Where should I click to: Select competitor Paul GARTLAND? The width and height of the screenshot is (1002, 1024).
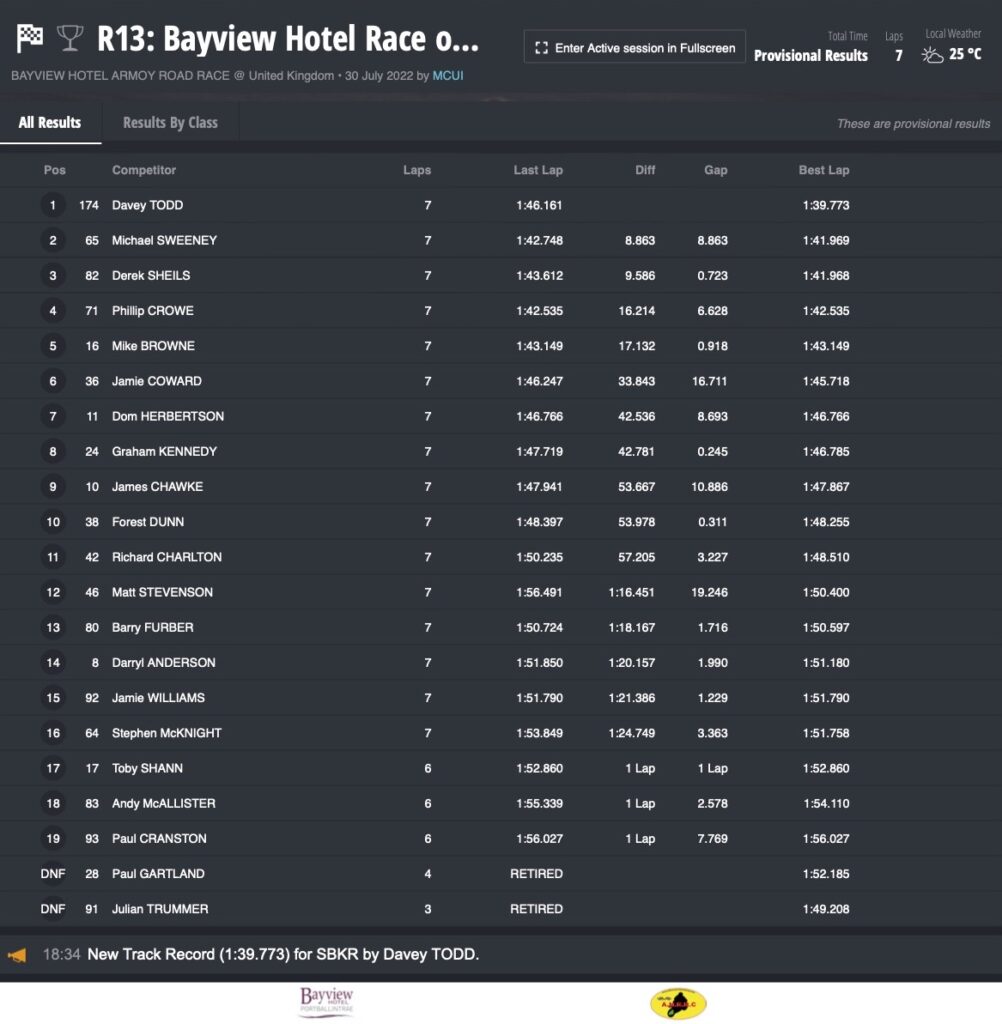point(158,874)
